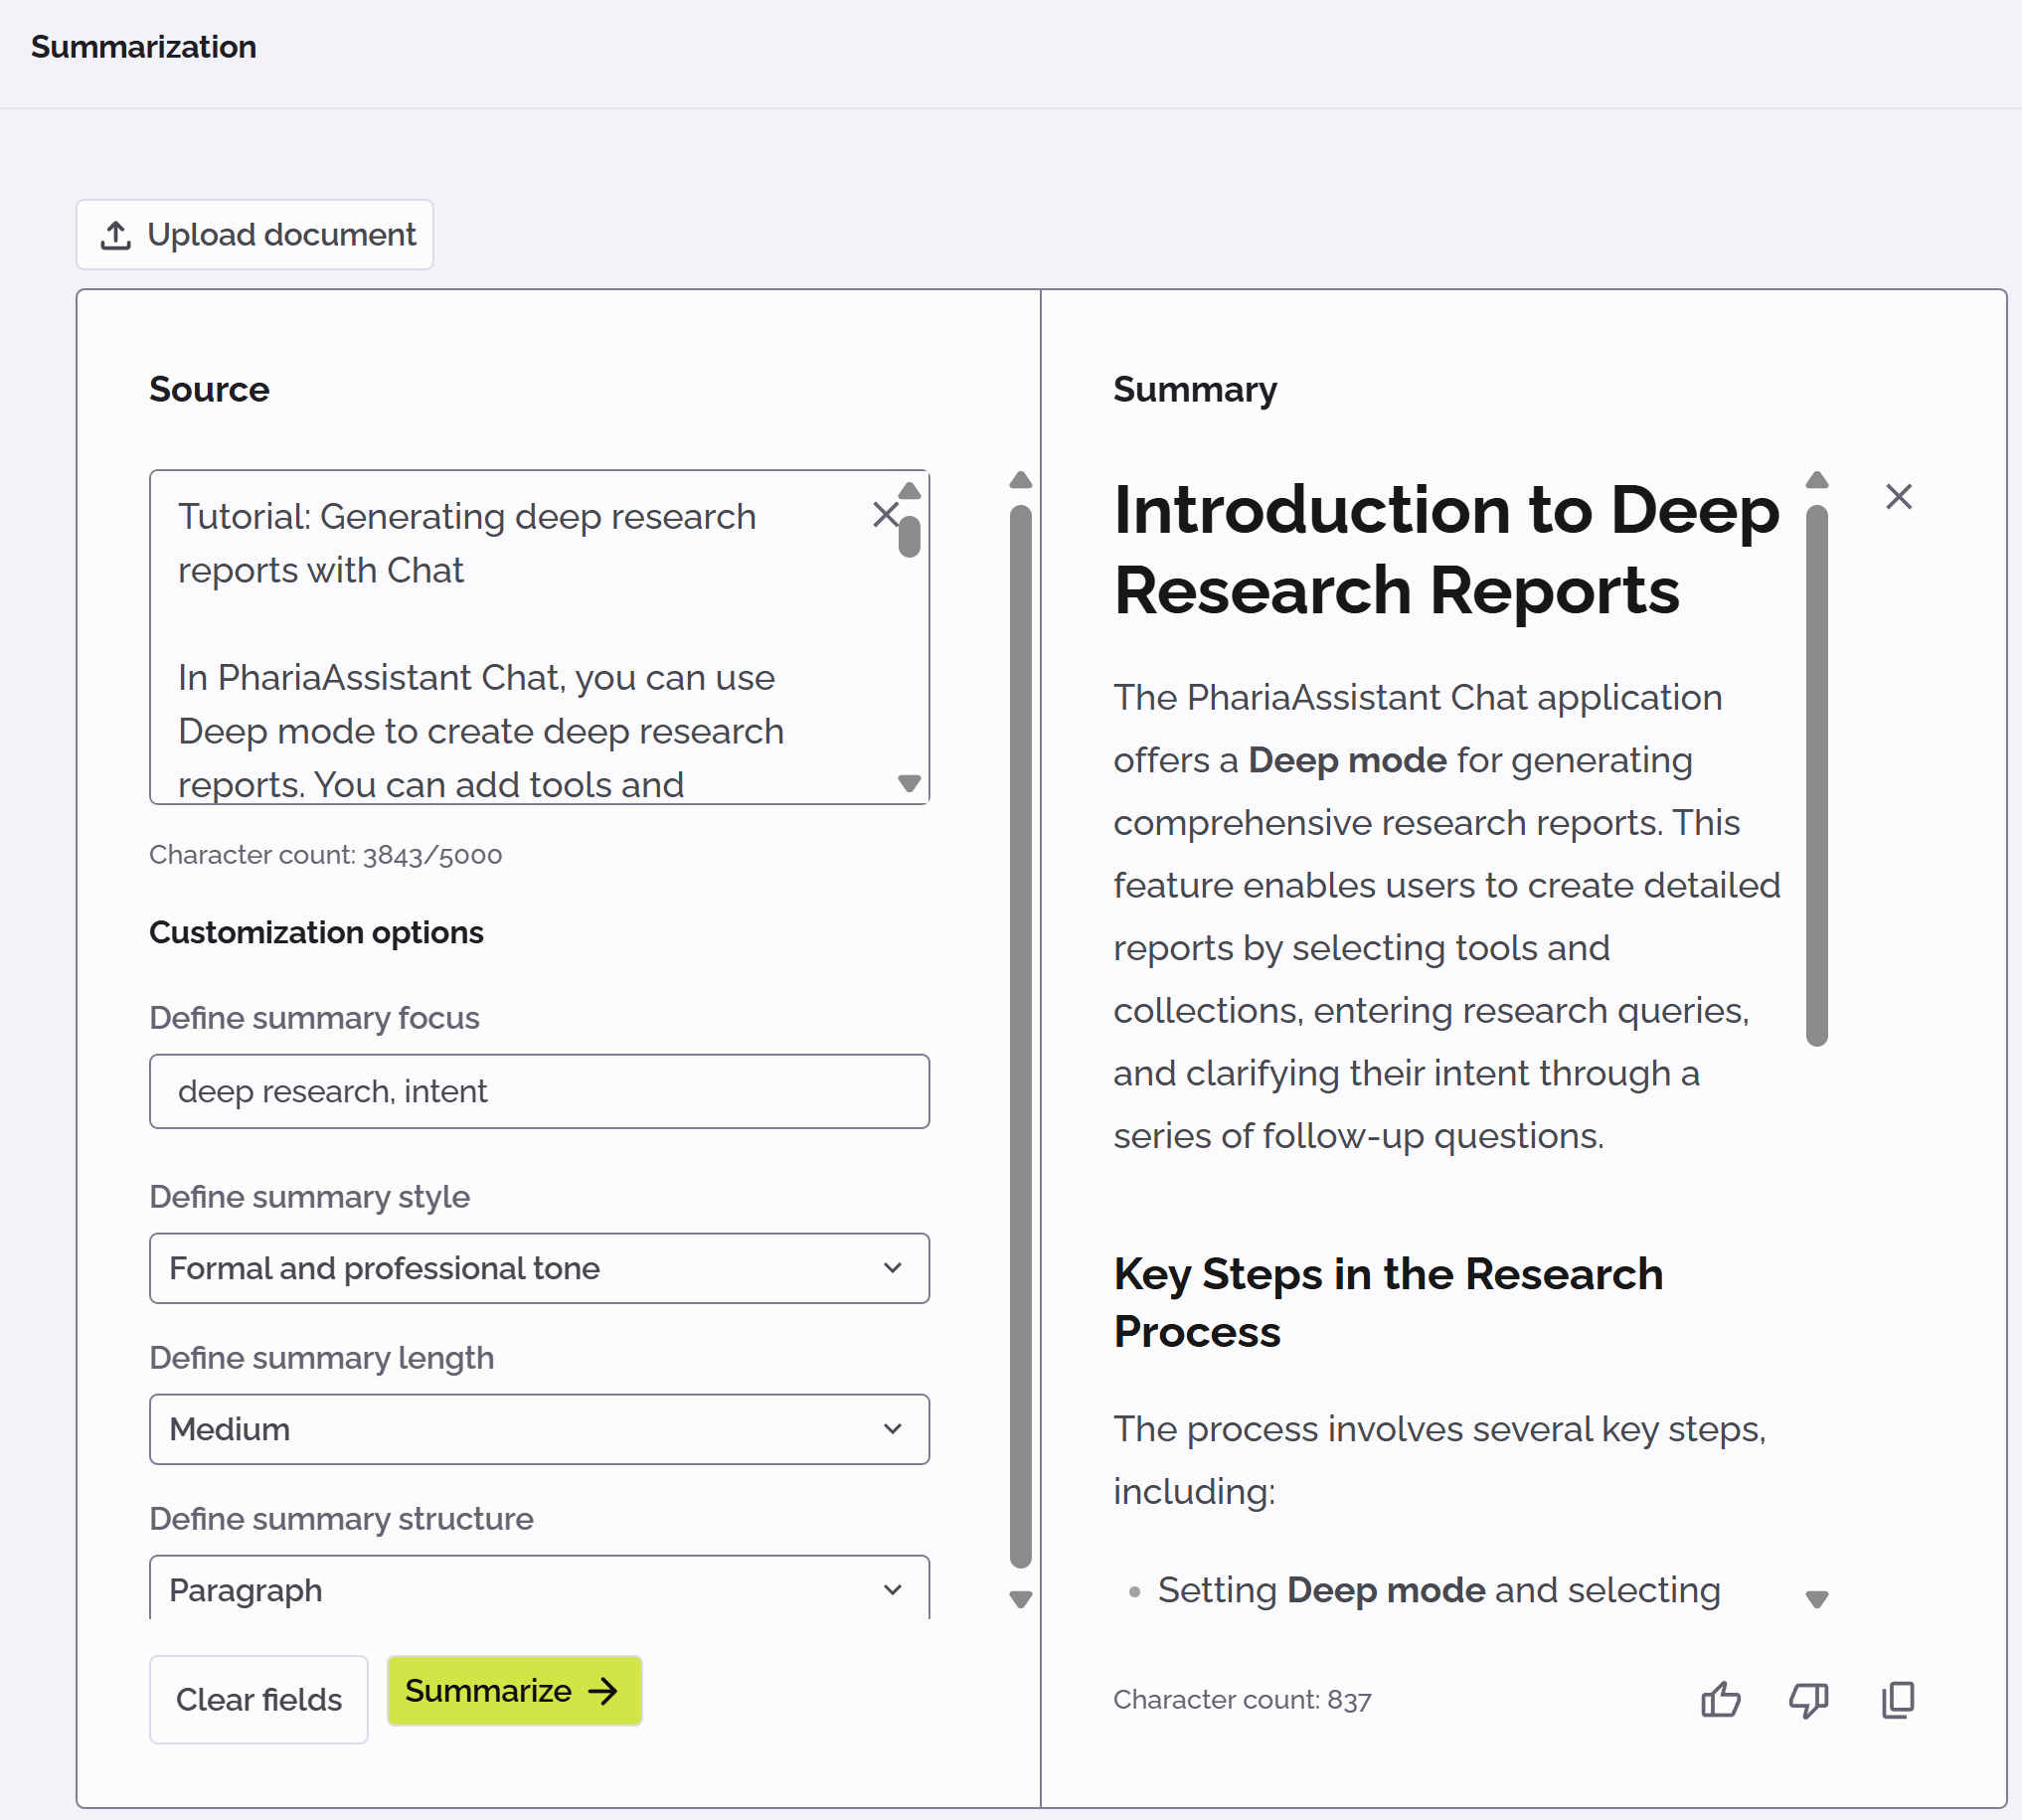Click the upload icon on Upload document
The height and width of the screenshot is (1820, 2022).
pos(116,235)
